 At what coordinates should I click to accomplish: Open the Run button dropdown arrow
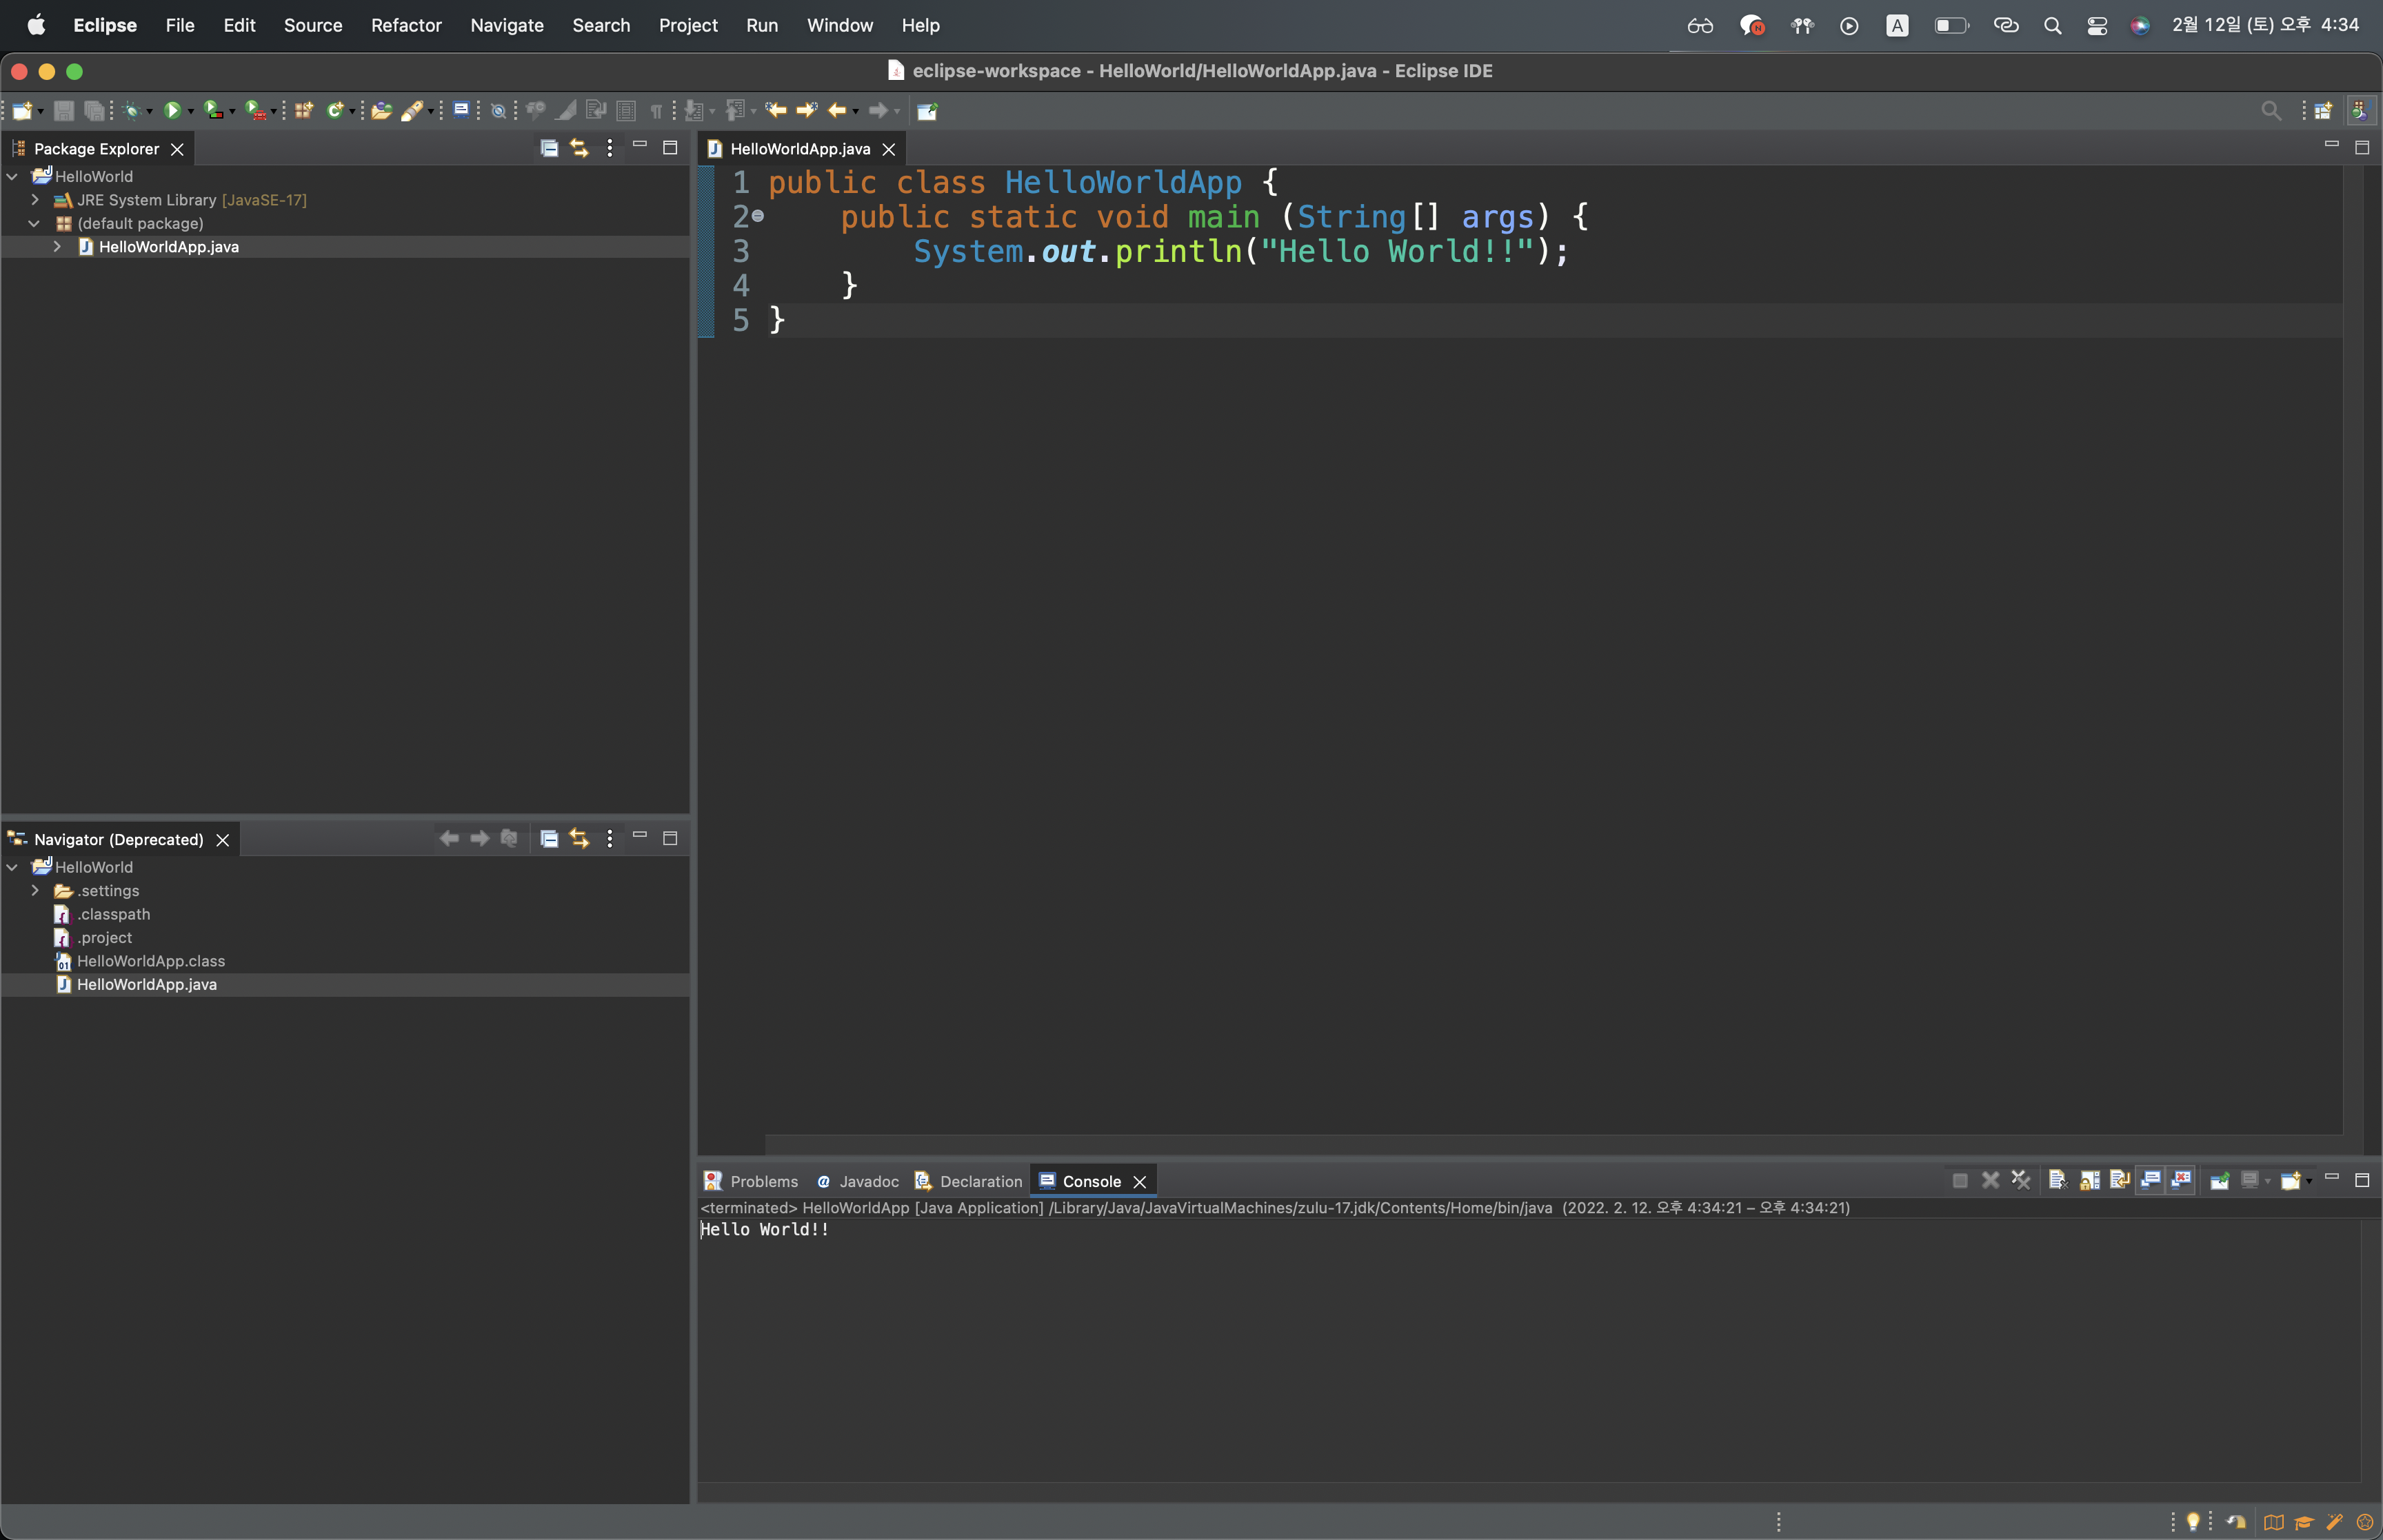191,112
